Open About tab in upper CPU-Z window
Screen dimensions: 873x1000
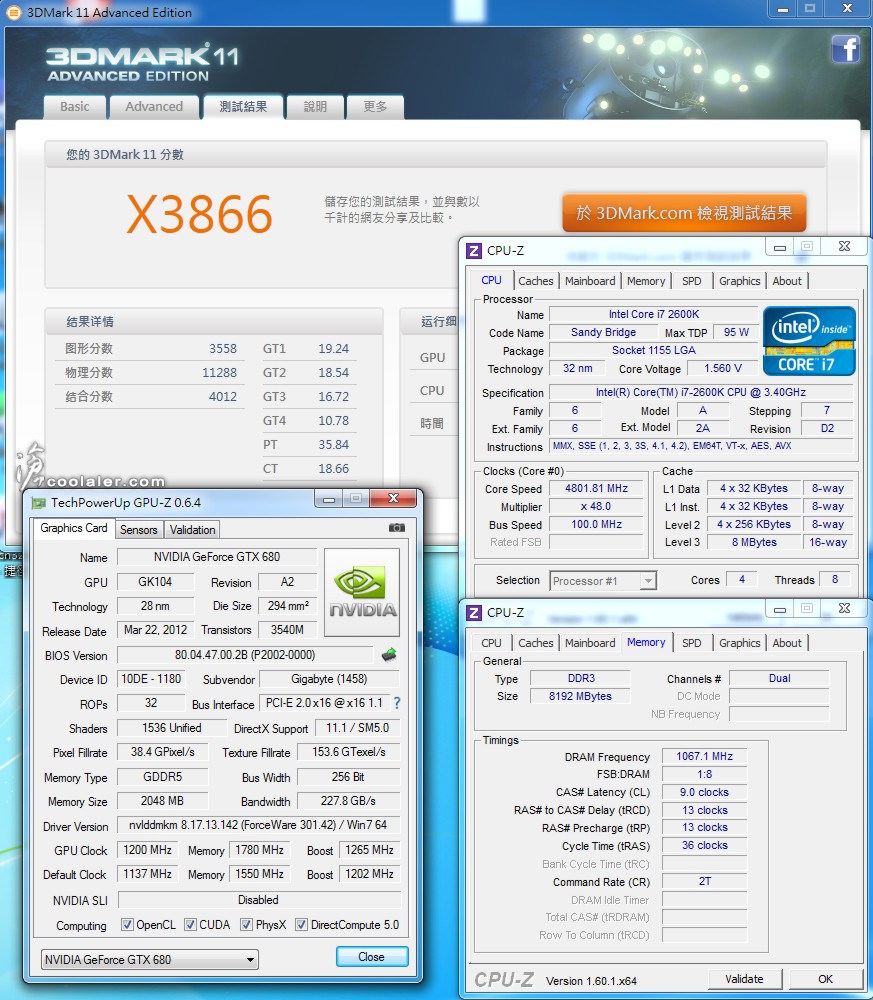coord(787,281)
